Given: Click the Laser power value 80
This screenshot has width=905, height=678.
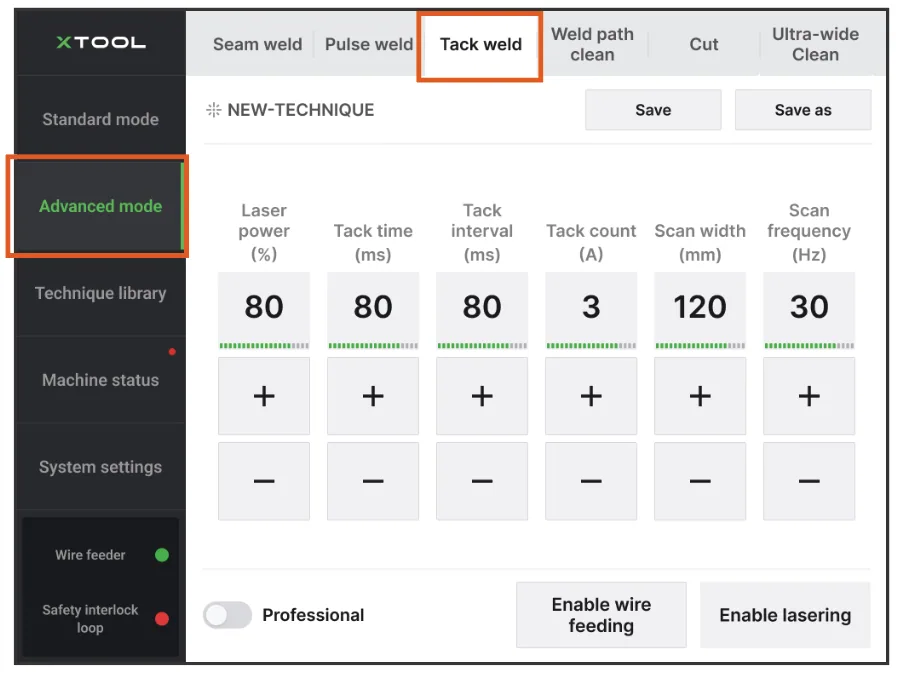Looking at the screenshot, I should point(264,306).
